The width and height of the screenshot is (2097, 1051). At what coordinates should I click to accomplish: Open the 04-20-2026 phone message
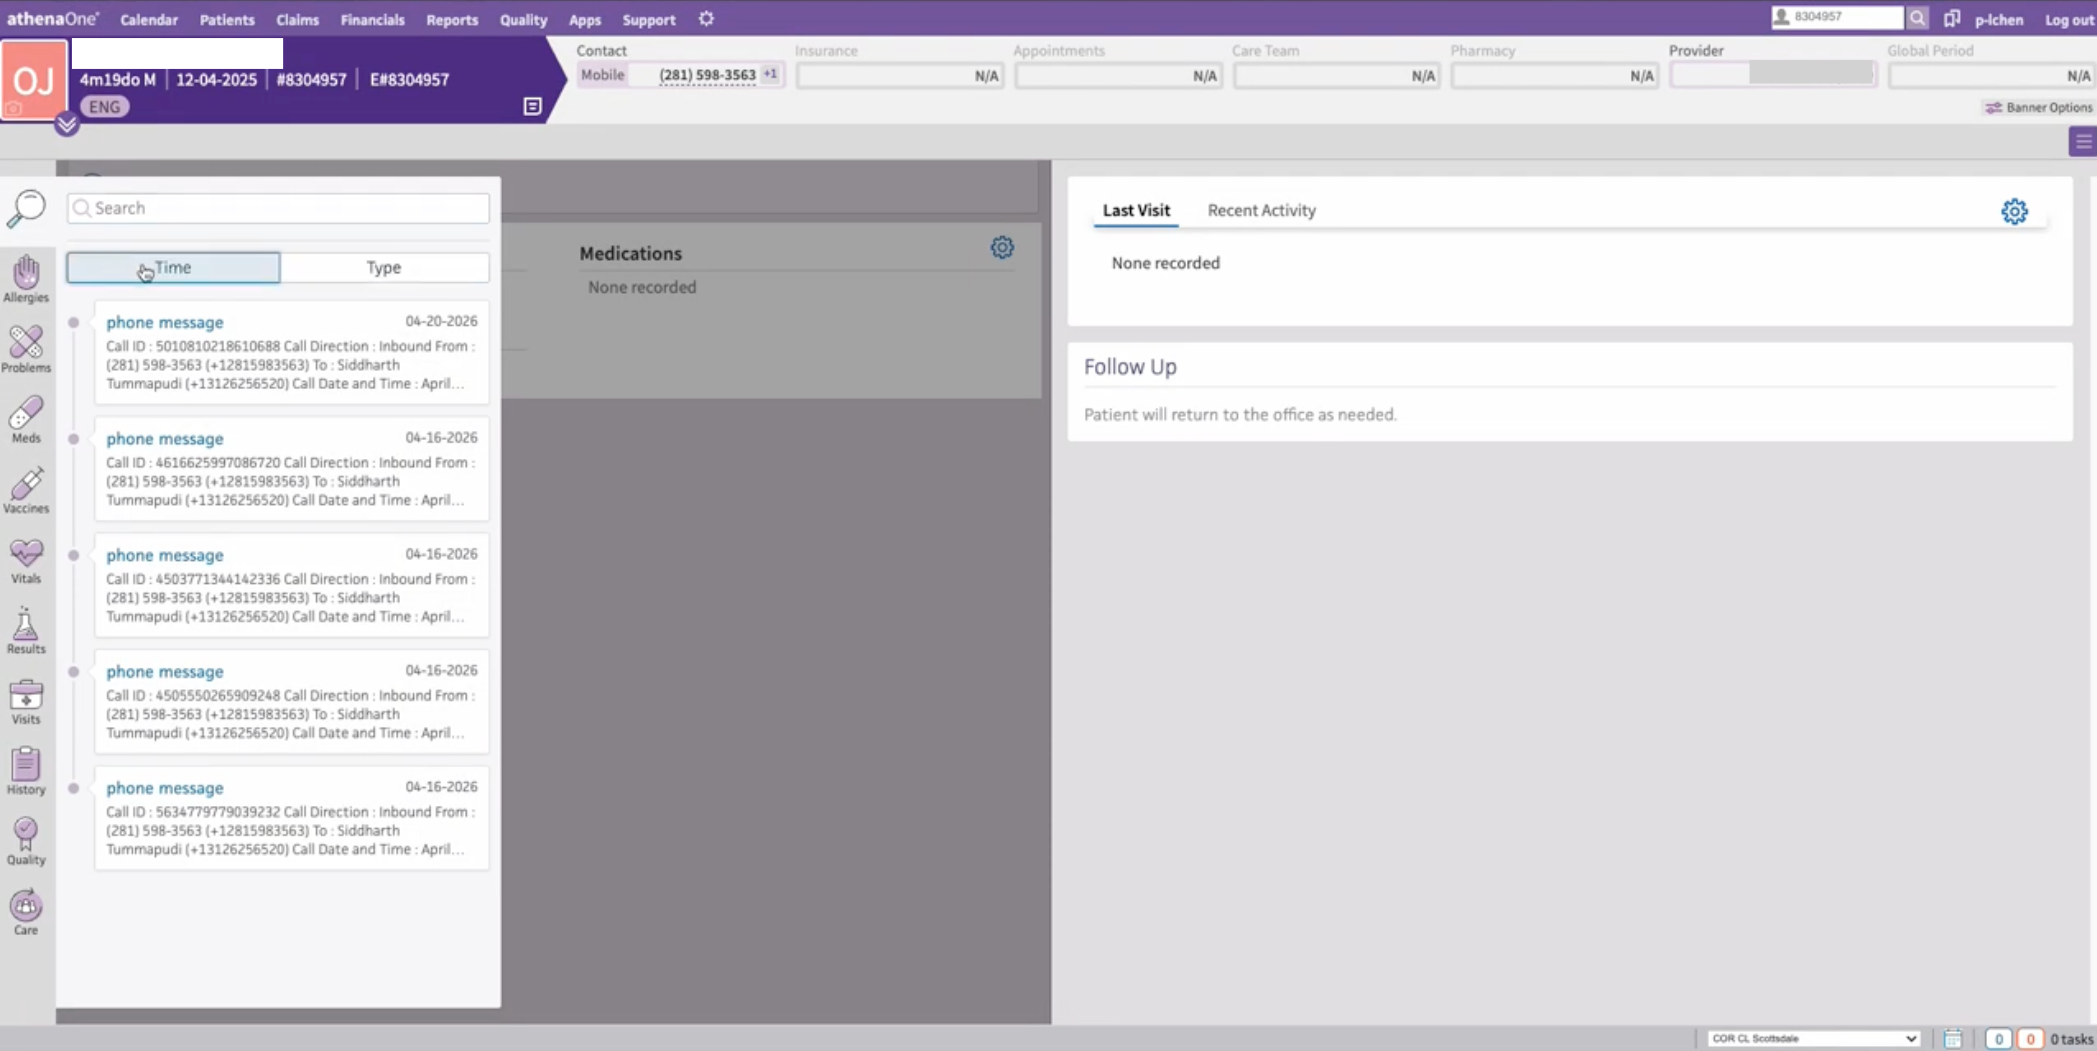point(291,352)
